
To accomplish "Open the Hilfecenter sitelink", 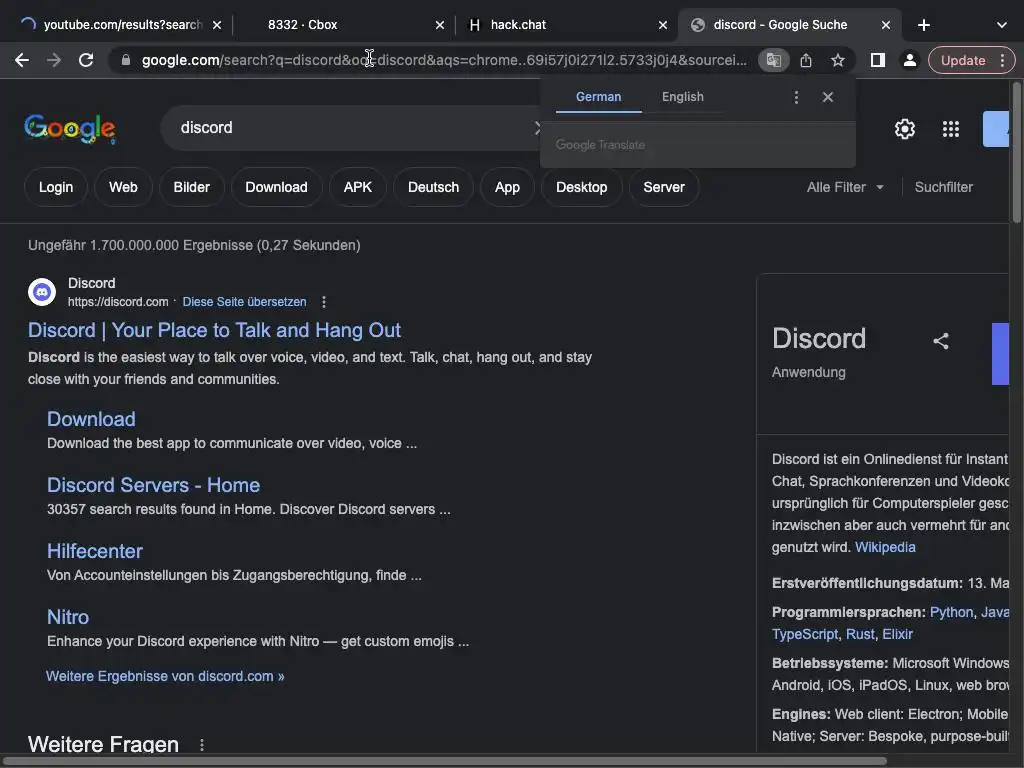I will pyautogui.click(x=95, y=551).
